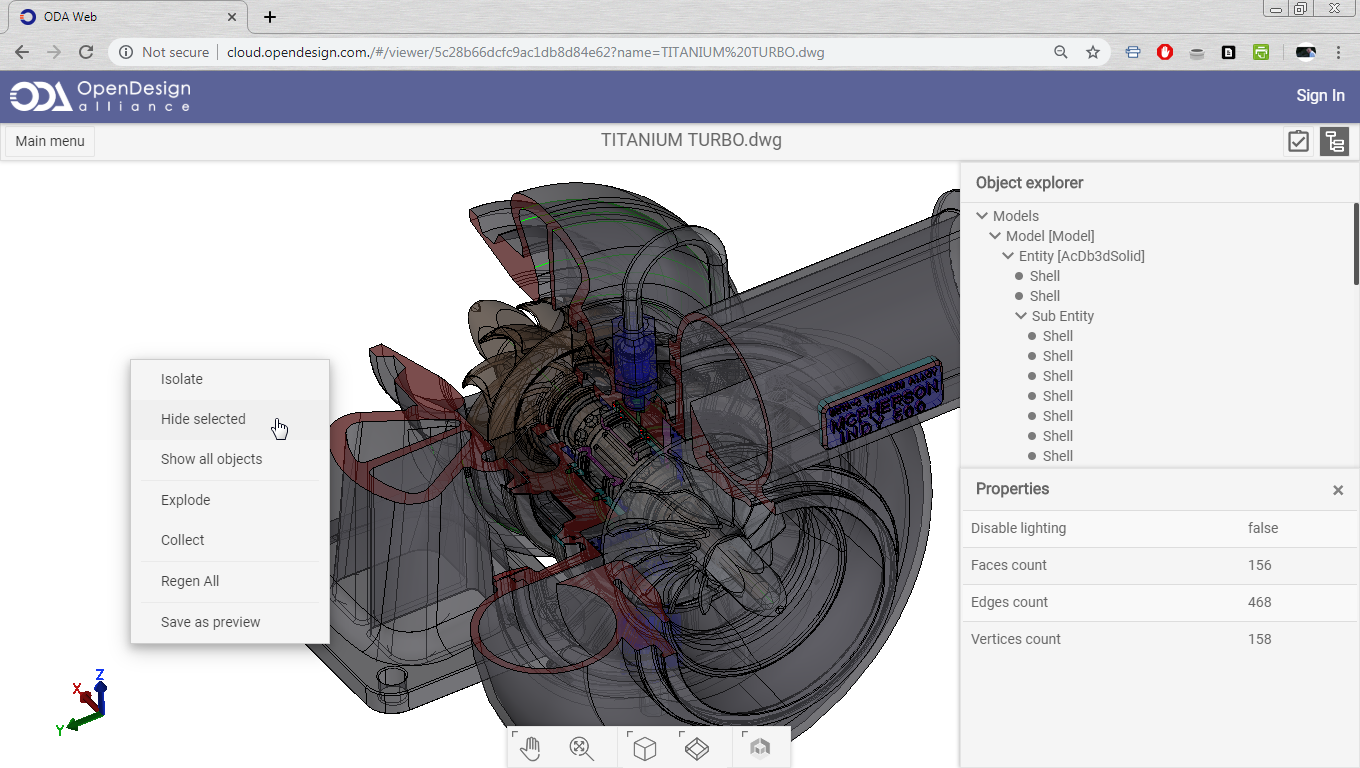Close the Properties panel
Image resolution: width=1360 pixels, height=768 pixels.
point(1338,490)
